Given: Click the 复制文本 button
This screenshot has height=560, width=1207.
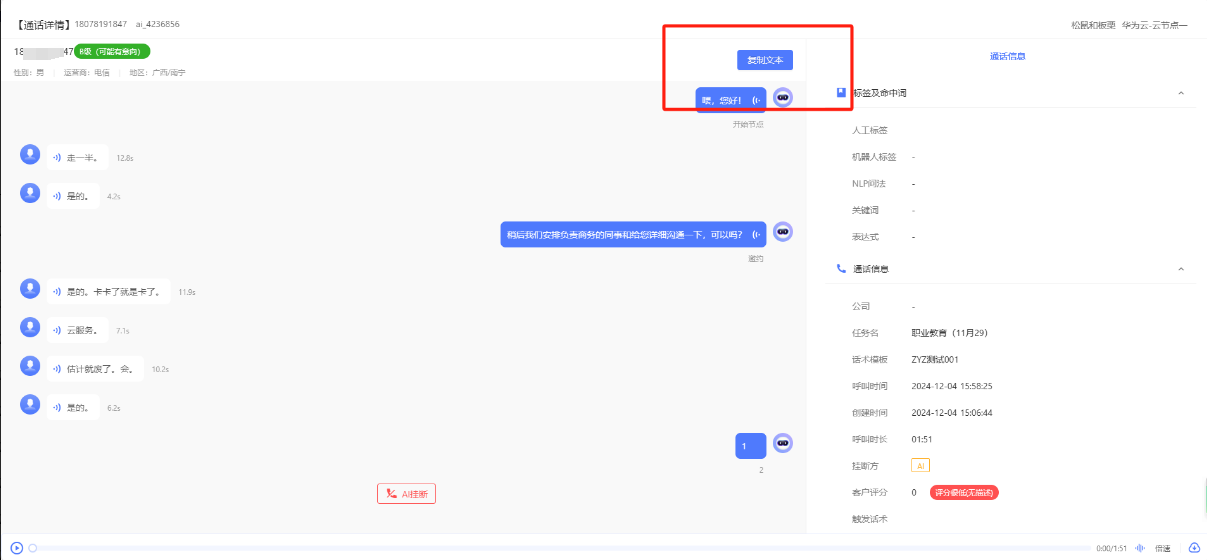Looking at the screenshot, I should (x=765, y=60).
